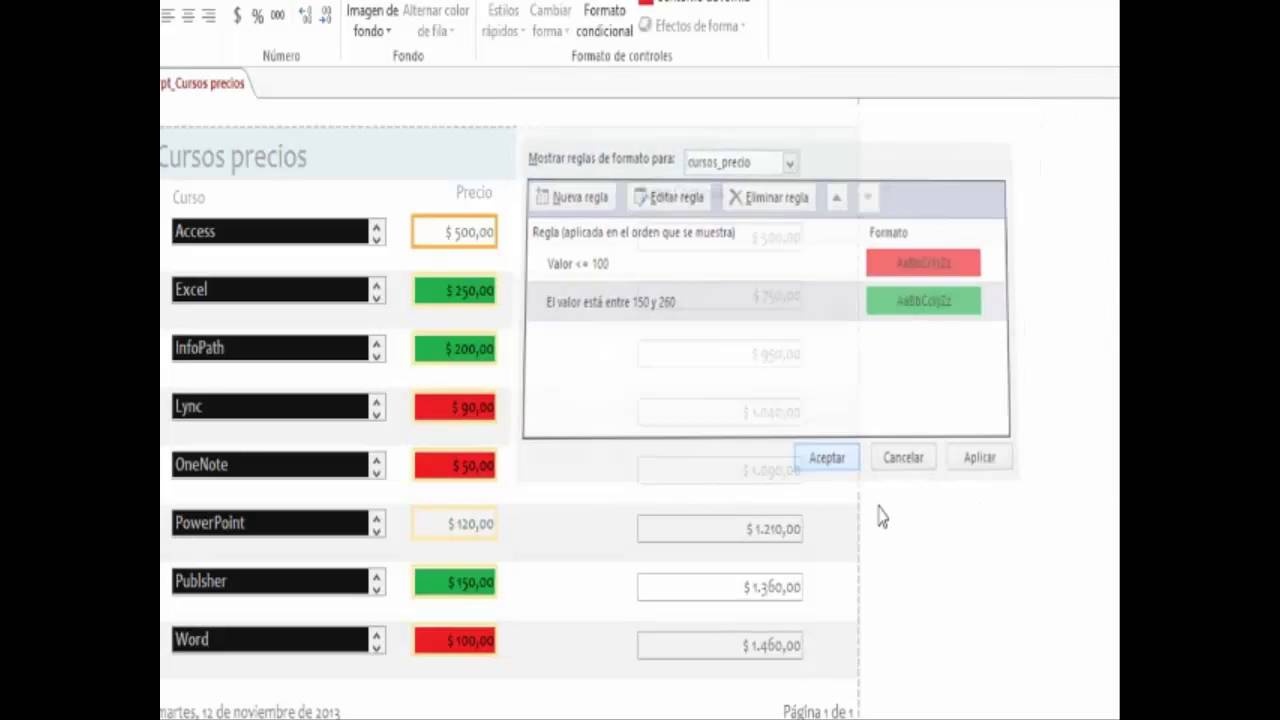The image size is (1280, 720).
Task: Click spinner arrows beside Excel
Action: click(377, 290)
